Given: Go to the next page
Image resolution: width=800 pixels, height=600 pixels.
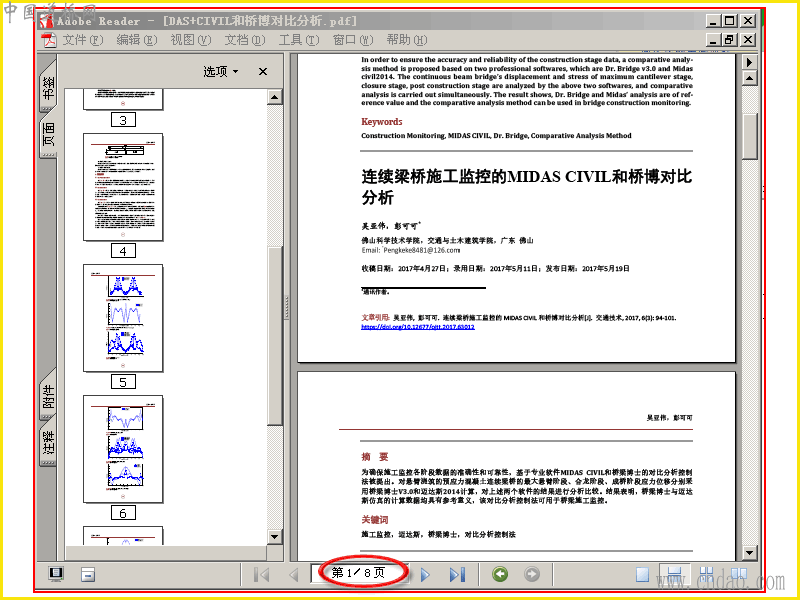Looking at the screenshot, I should (425, 574).
